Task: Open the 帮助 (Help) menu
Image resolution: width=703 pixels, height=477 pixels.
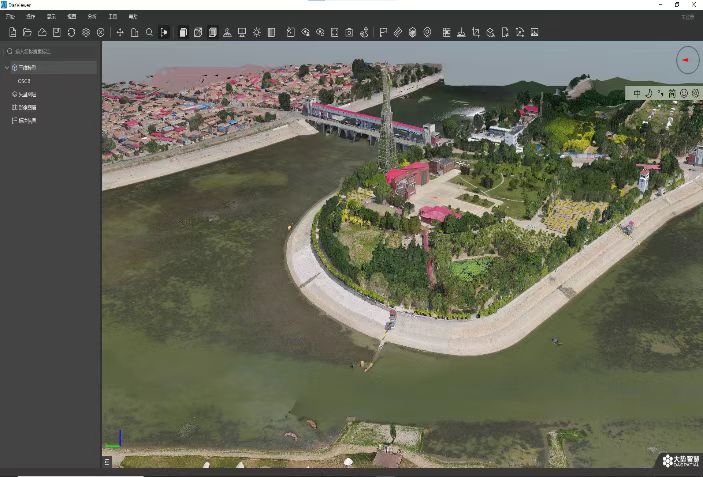Action: (x=133, y=17)
